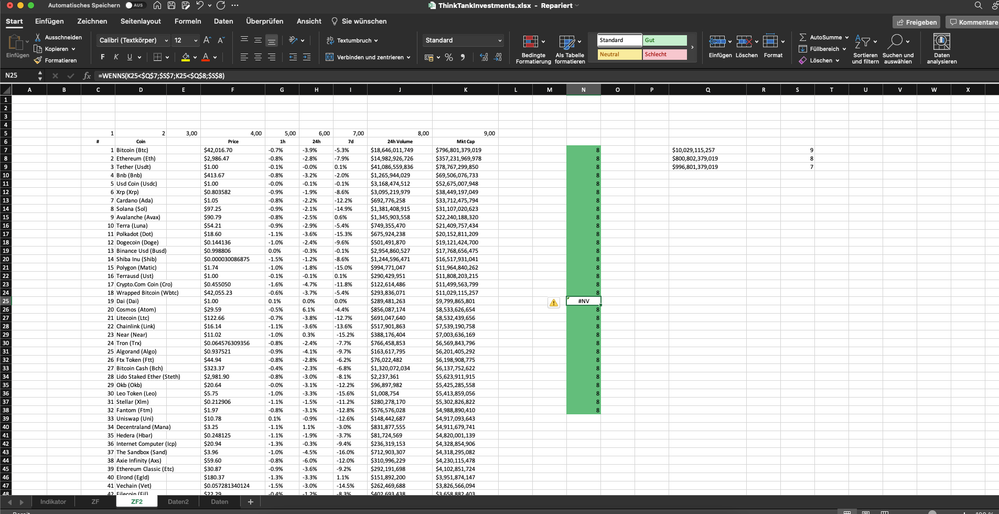Toggle bold F formatting
The width and height of the screenshot is (999, 514).
103,57
